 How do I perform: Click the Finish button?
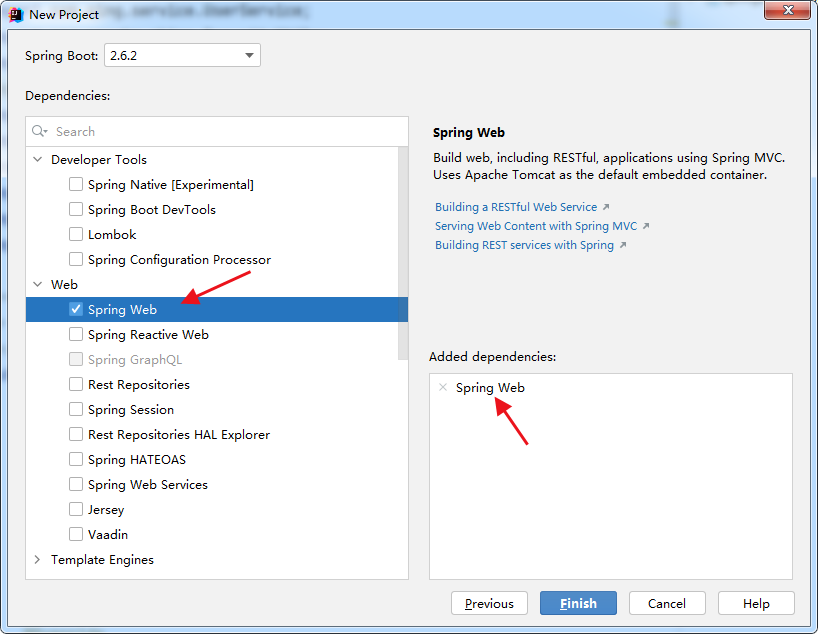(578, 603)
